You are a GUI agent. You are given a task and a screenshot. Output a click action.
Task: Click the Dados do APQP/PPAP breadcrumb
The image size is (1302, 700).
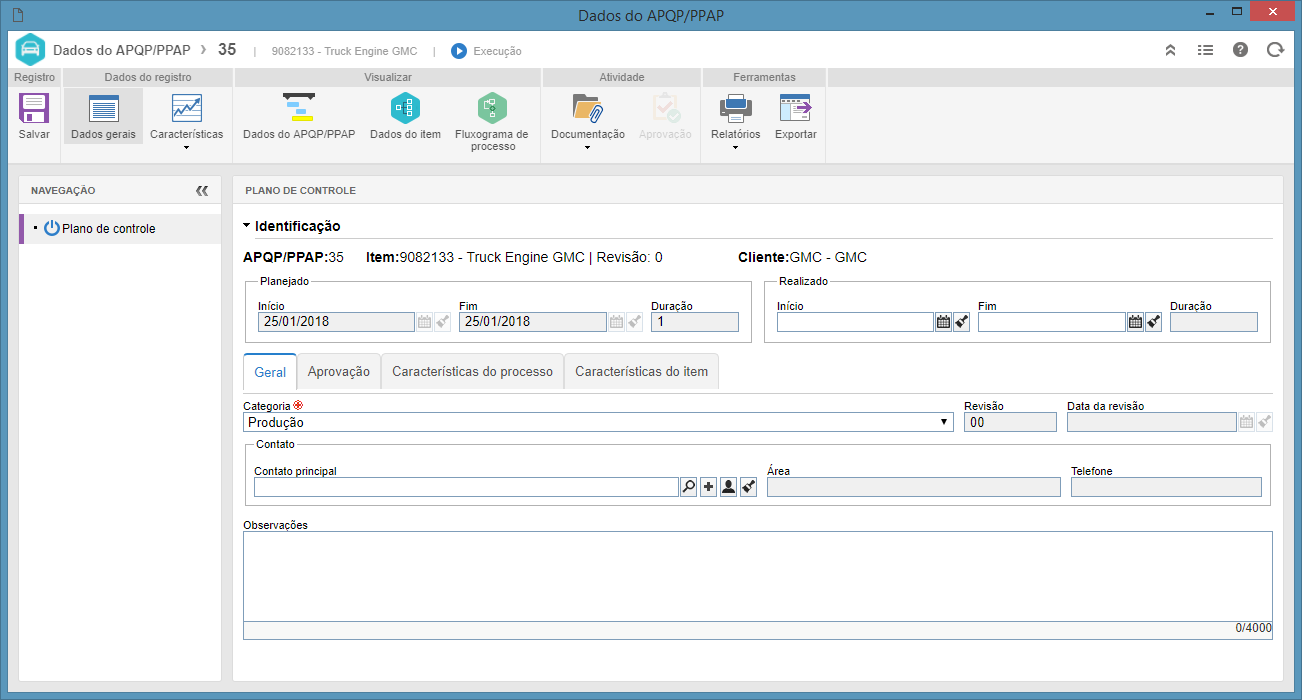coord(121,50)
